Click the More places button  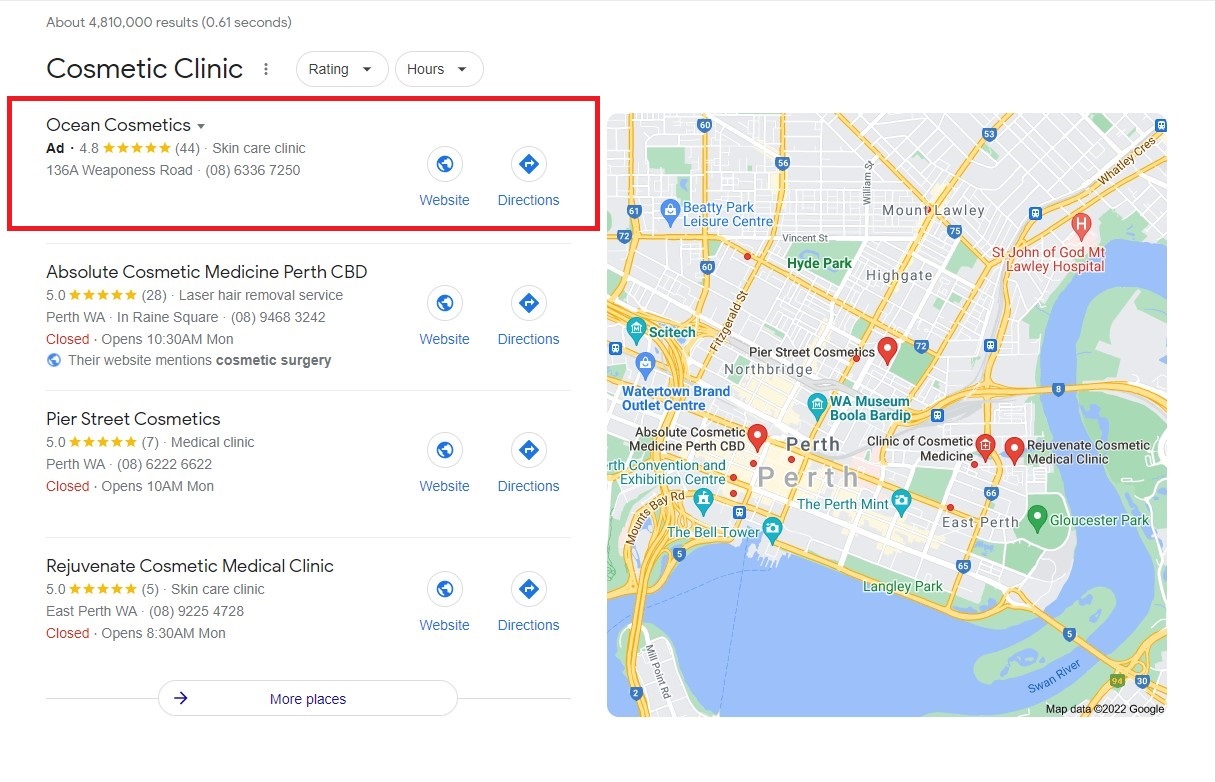click(308, 699)
